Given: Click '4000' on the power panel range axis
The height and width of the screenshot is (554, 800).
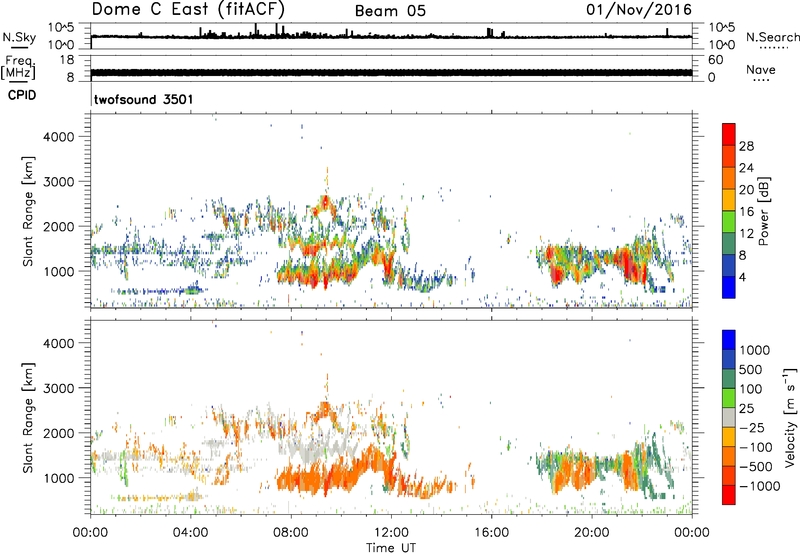Looking at the screenshot, I should (x=59, y=137).
